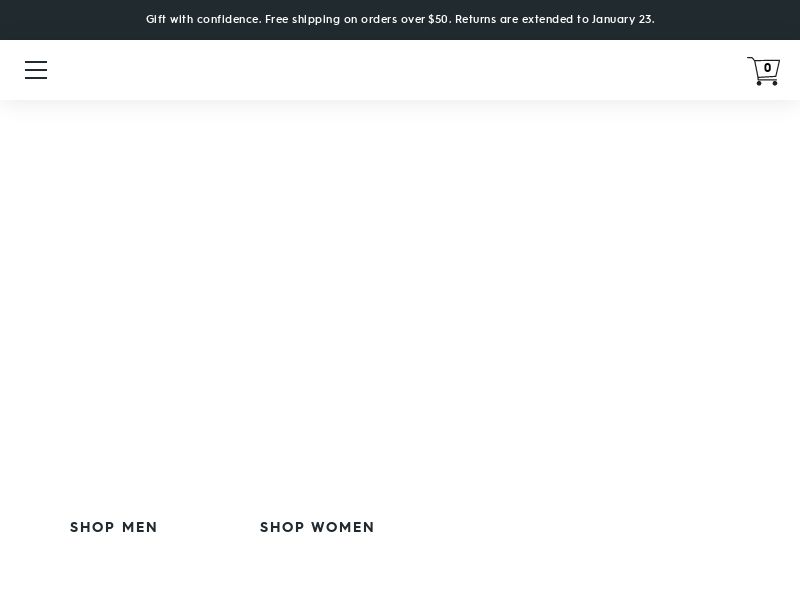Click the blank hero image area
Viewport: 800px width, 600px height.
pyautogui.click(x=400, y=300)
